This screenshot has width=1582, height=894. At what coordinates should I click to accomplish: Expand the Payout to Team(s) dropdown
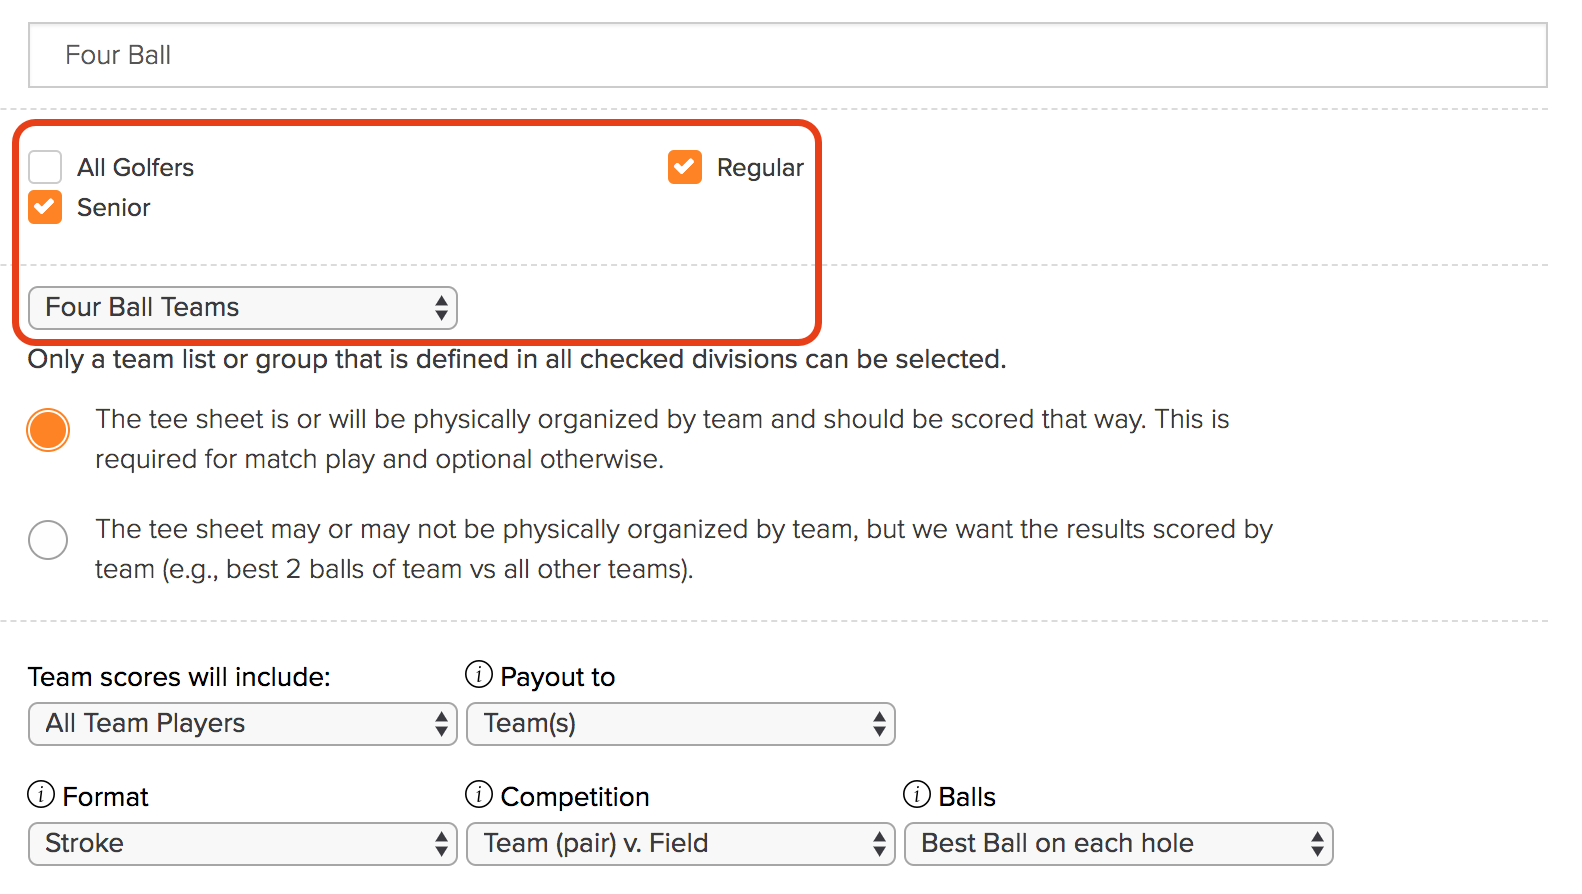681,724
